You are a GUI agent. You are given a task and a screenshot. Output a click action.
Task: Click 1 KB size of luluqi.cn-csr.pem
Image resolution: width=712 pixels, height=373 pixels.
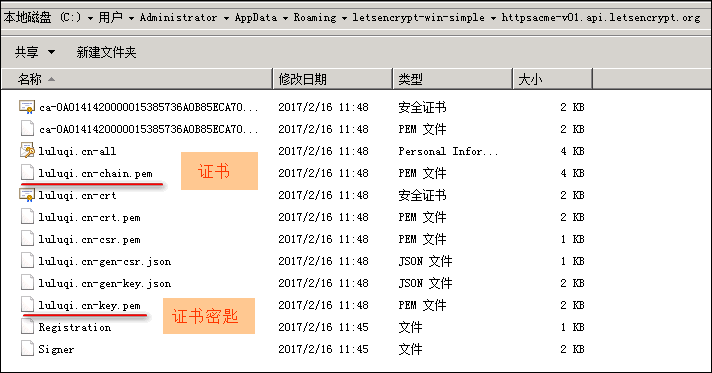[x=572, y=239]
